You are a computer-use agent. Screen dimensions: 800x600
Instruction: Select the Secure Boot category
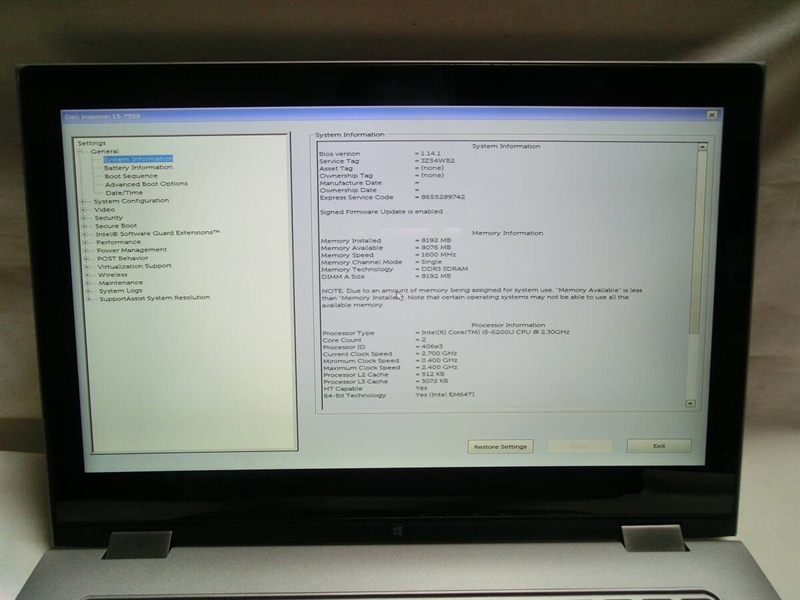[x=116, y=226]
